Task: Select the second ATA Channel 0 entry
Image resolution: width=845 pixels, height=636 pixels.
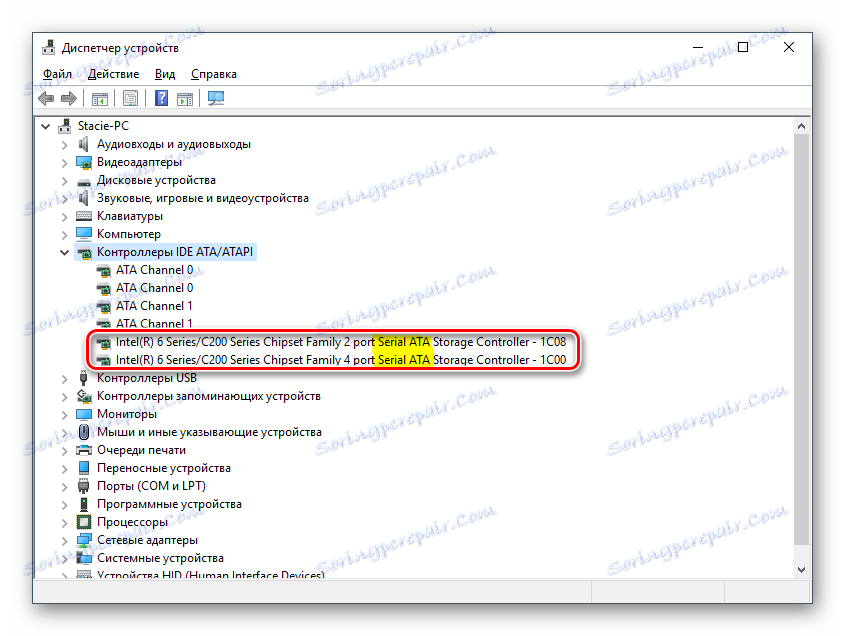Action: click(154, 288)
